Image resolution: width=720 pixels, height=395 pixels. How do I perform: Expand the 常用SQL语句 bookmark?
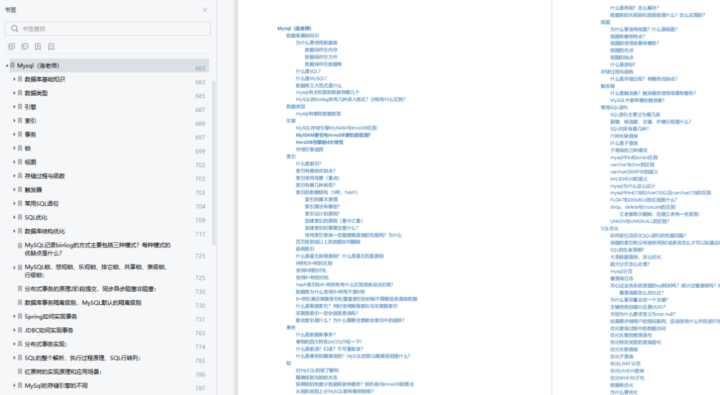(x=14, y=203)
